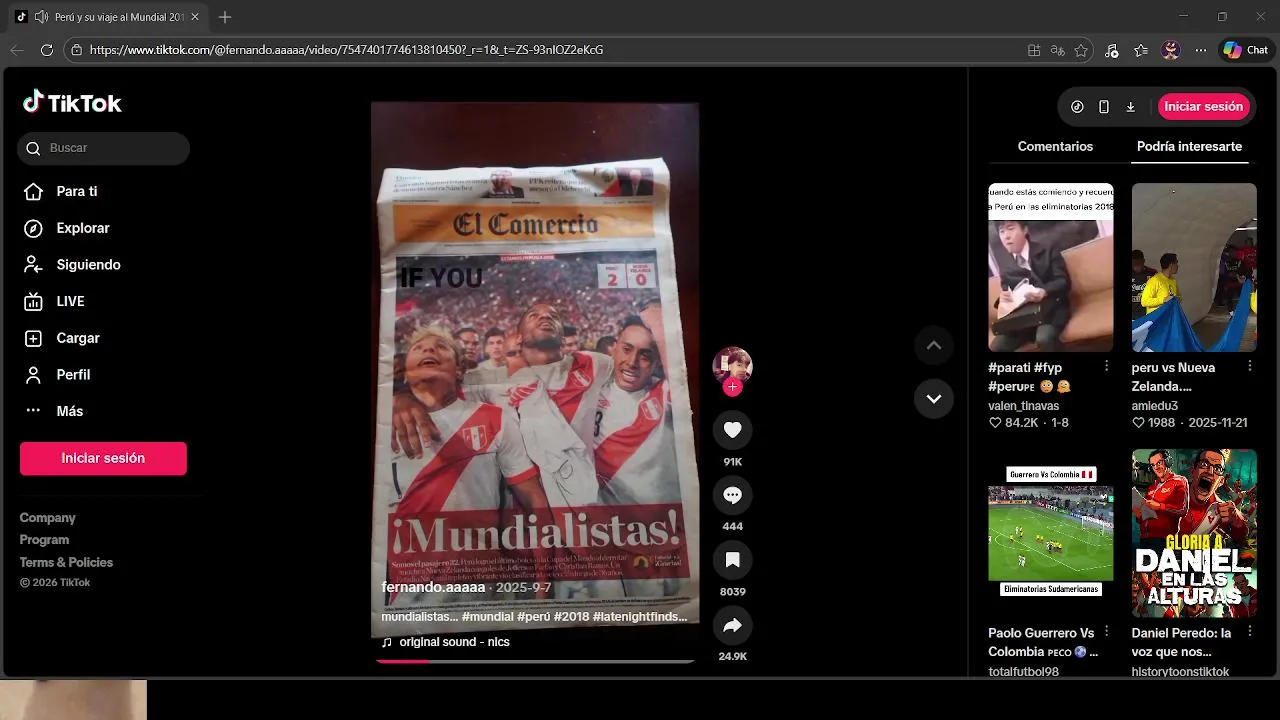The height and width of the screenshot is (720, 1280).
Task: Open the Daniel en las alturas thumbnail
Action: 1194,532
